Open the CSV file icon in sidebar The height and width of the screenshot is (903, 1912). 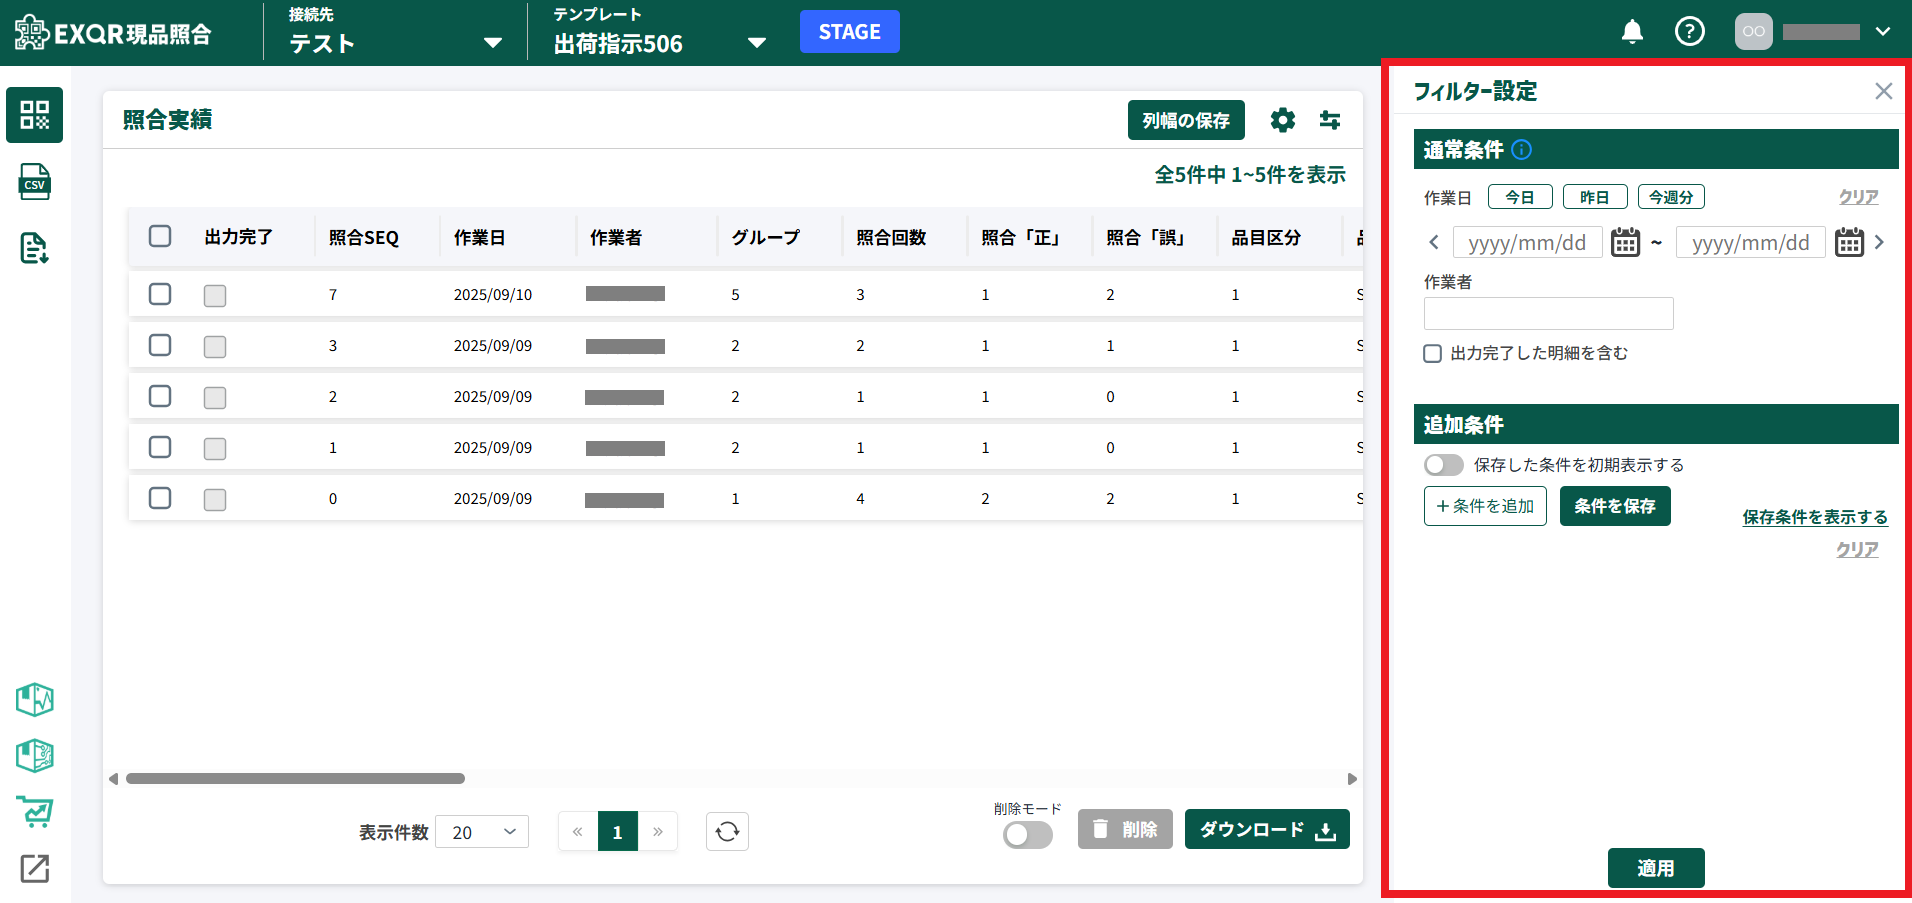35,182
